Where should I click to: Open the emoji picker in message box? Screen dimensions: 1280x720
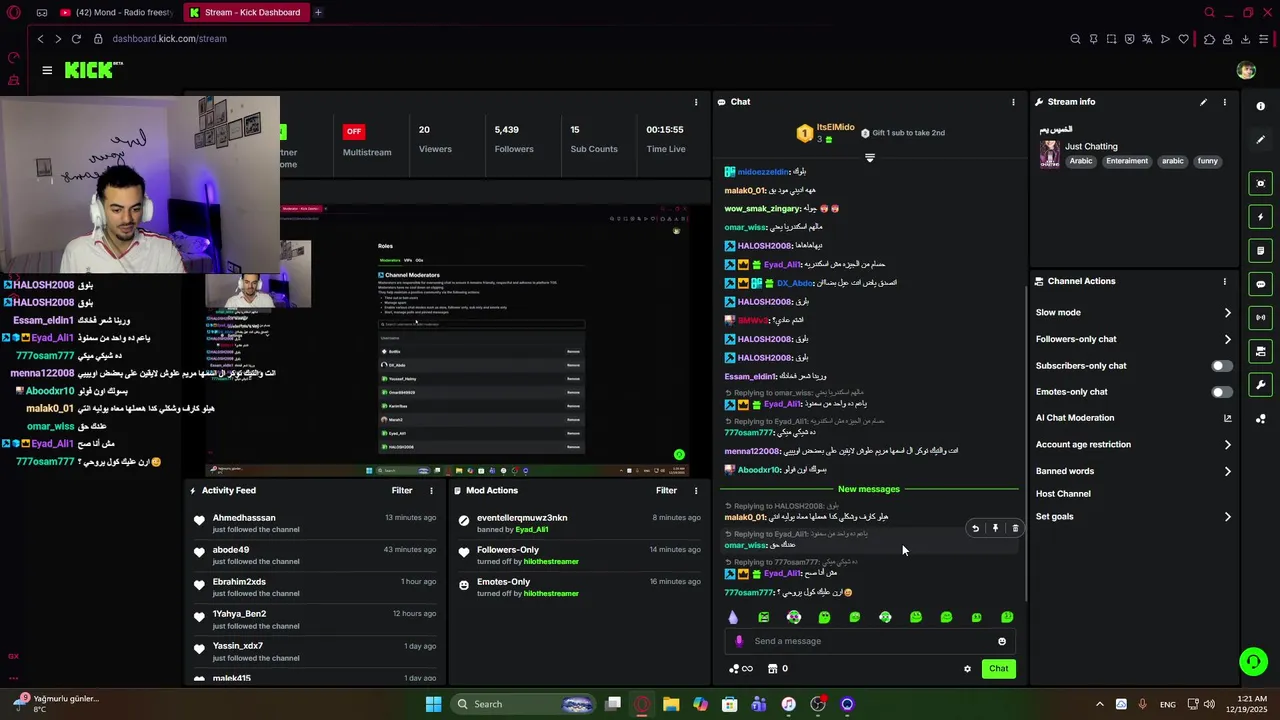click(1002, 642)
